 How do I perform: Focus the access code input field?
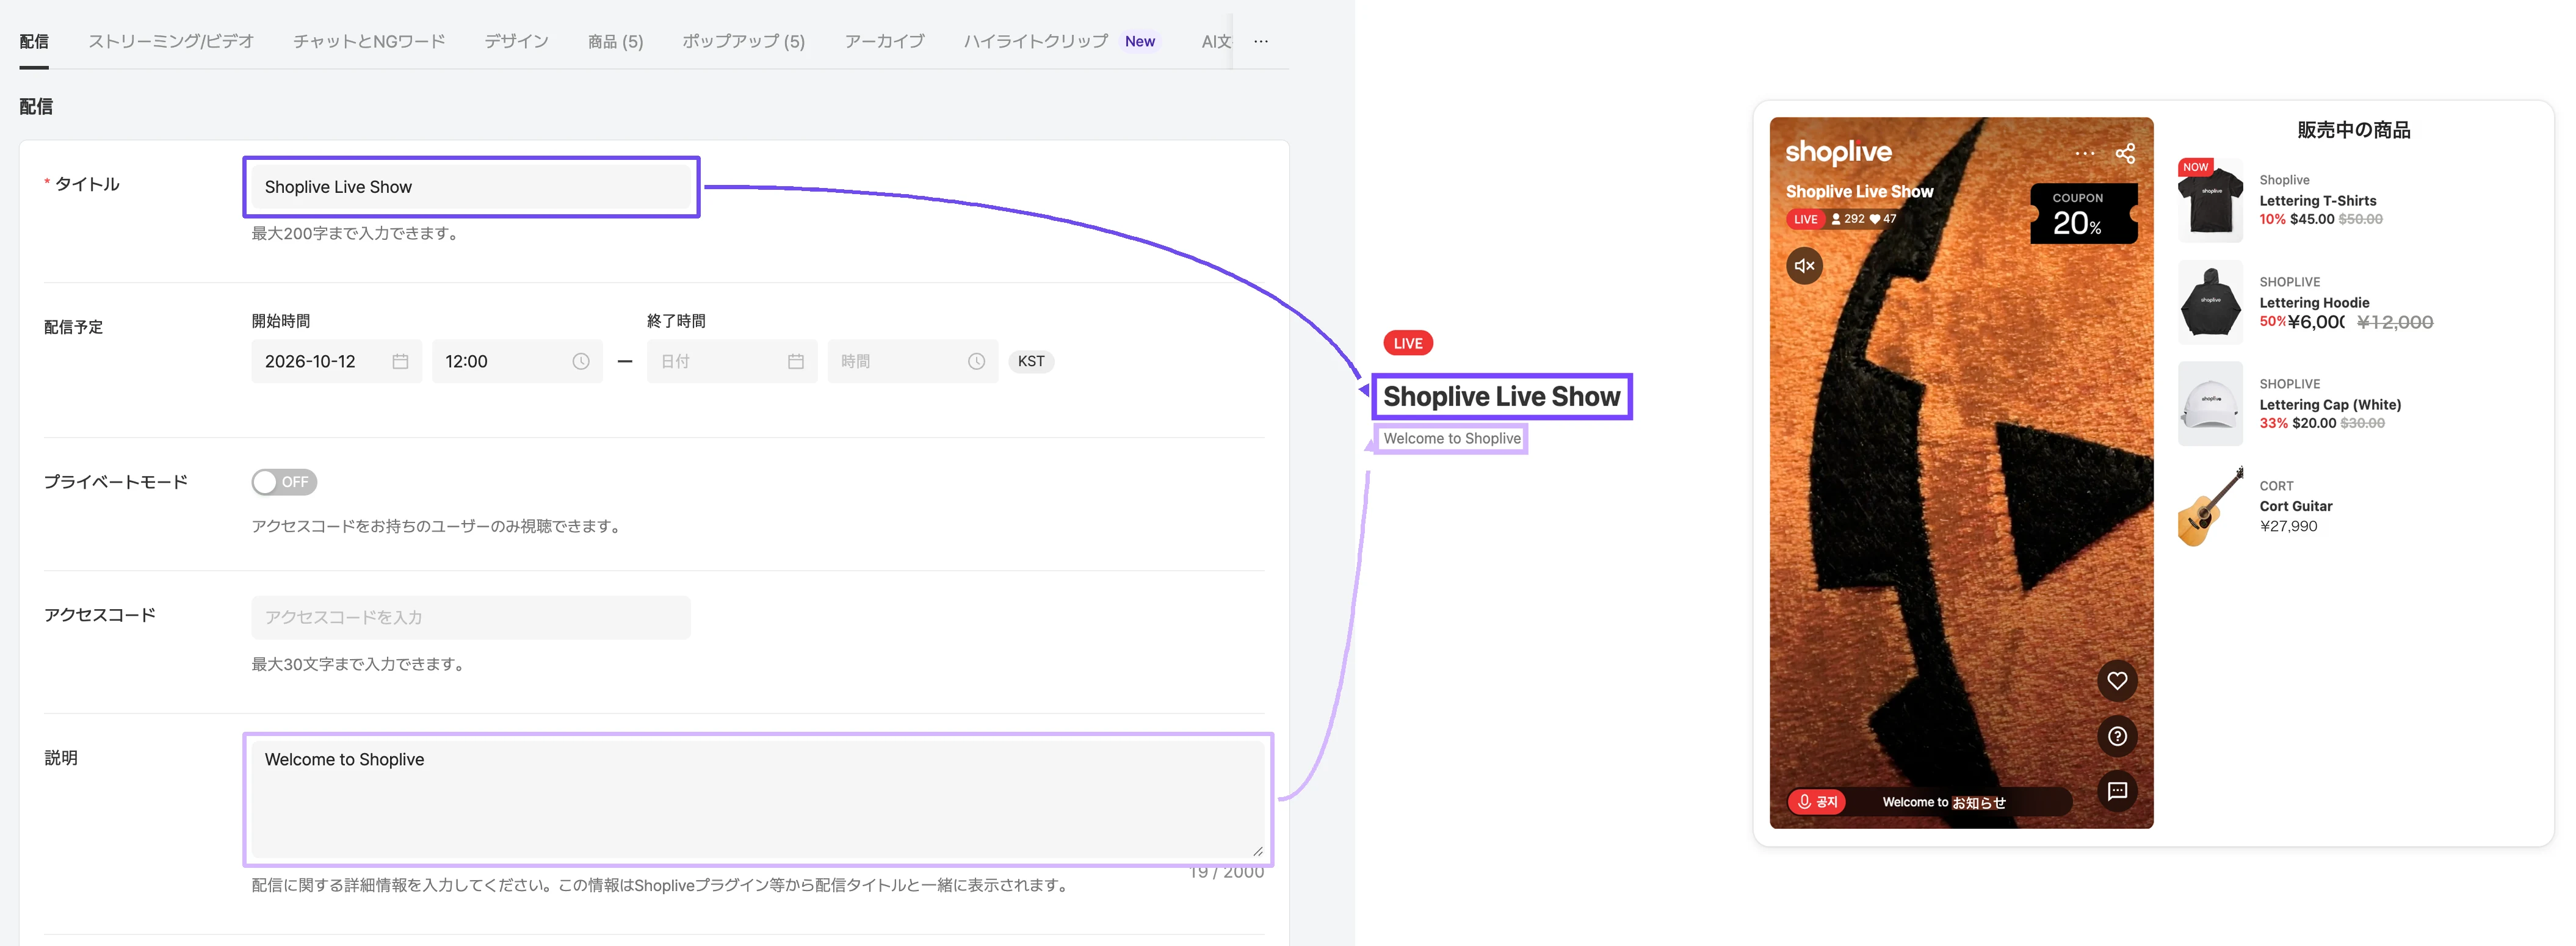point(471,617)
